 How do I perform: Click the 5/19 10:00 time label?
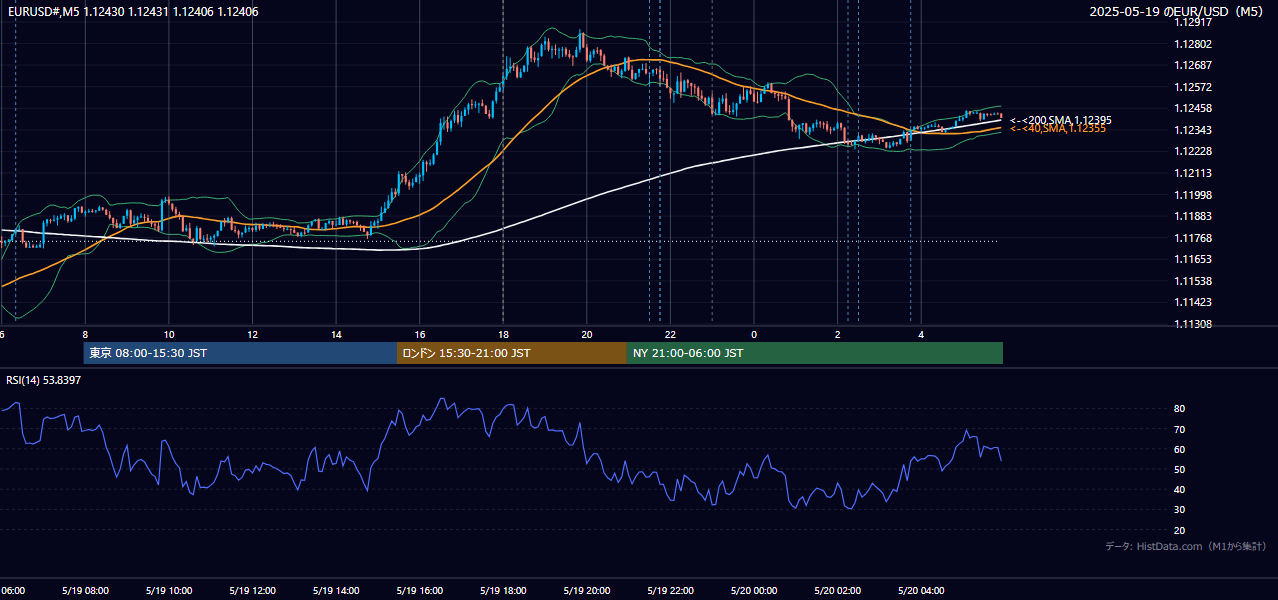168,591
